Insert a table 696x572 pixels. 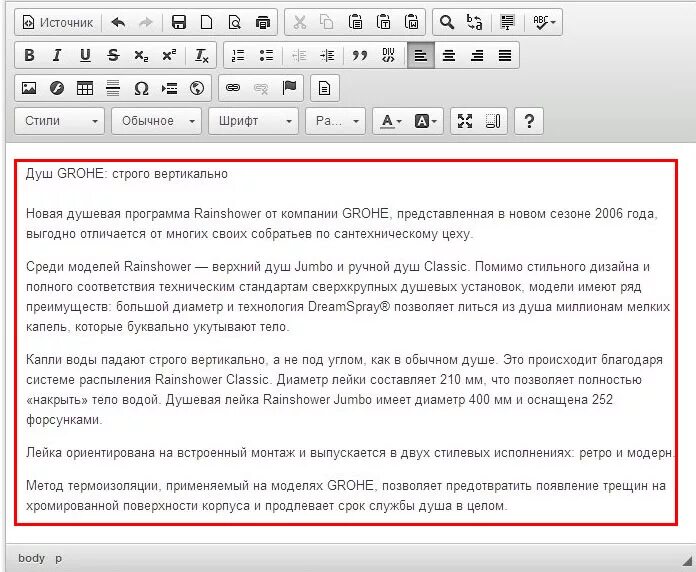pos(85,88)
